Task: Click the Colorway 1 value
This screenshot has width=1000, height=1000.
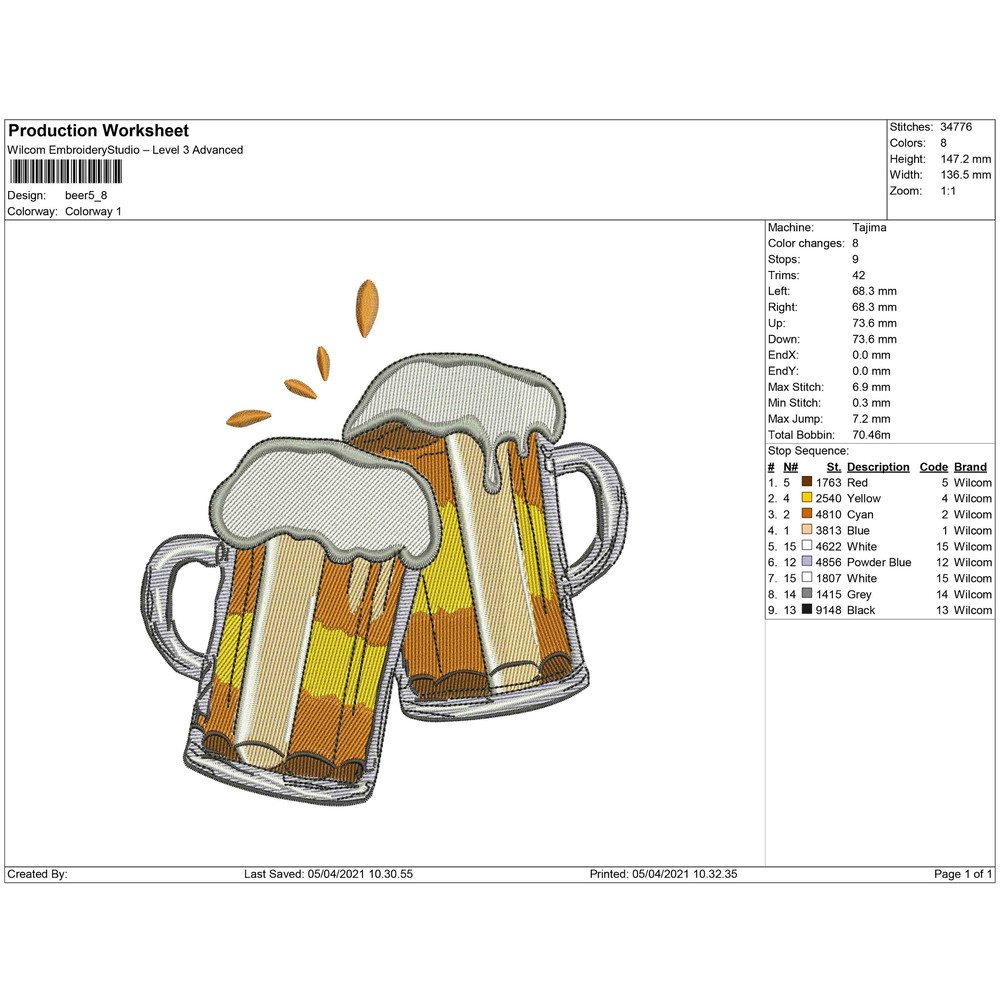Action: [93, 212]
